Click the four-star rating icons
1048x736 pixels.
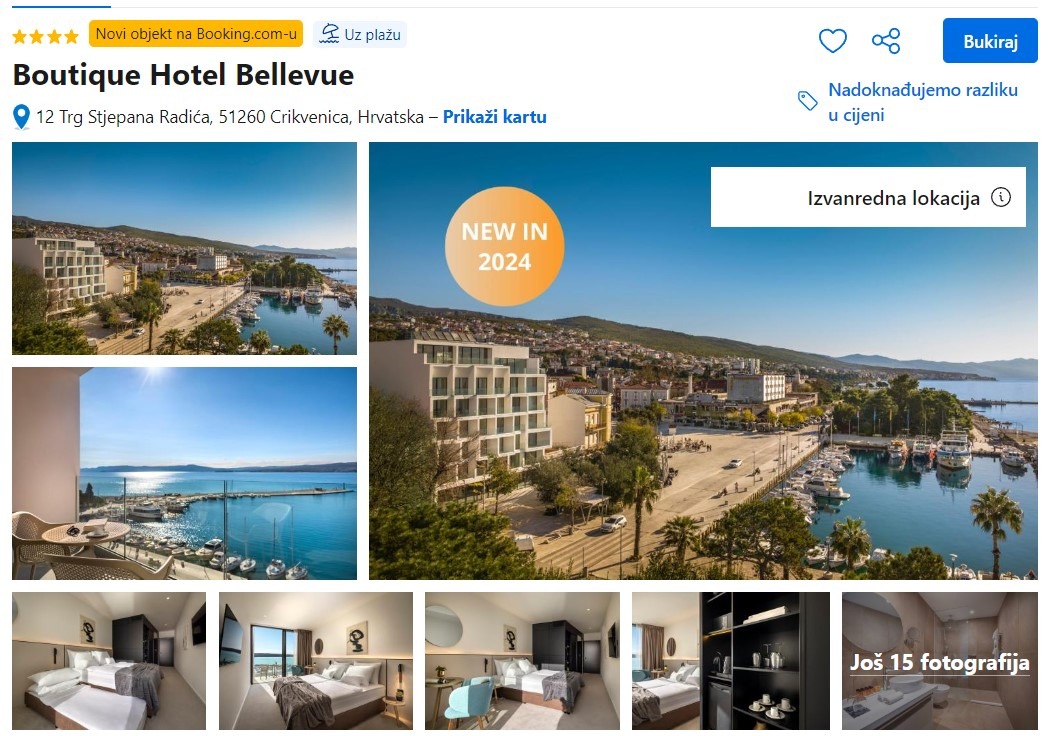tap(45, 36)
